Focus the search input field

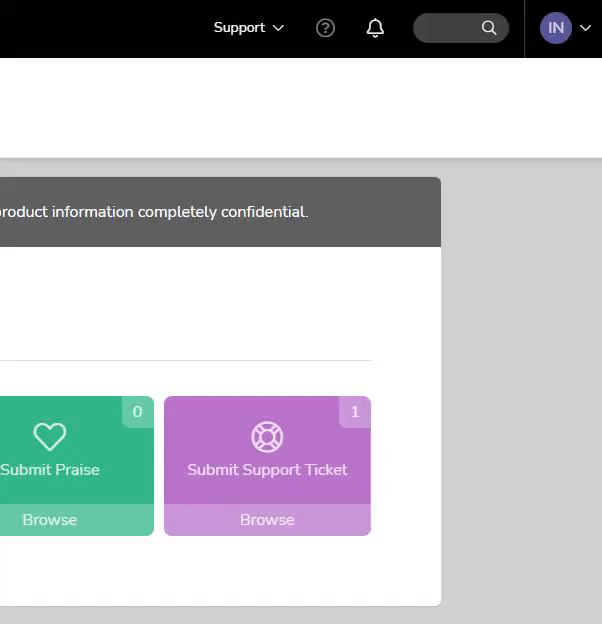(x=461, y=28)
